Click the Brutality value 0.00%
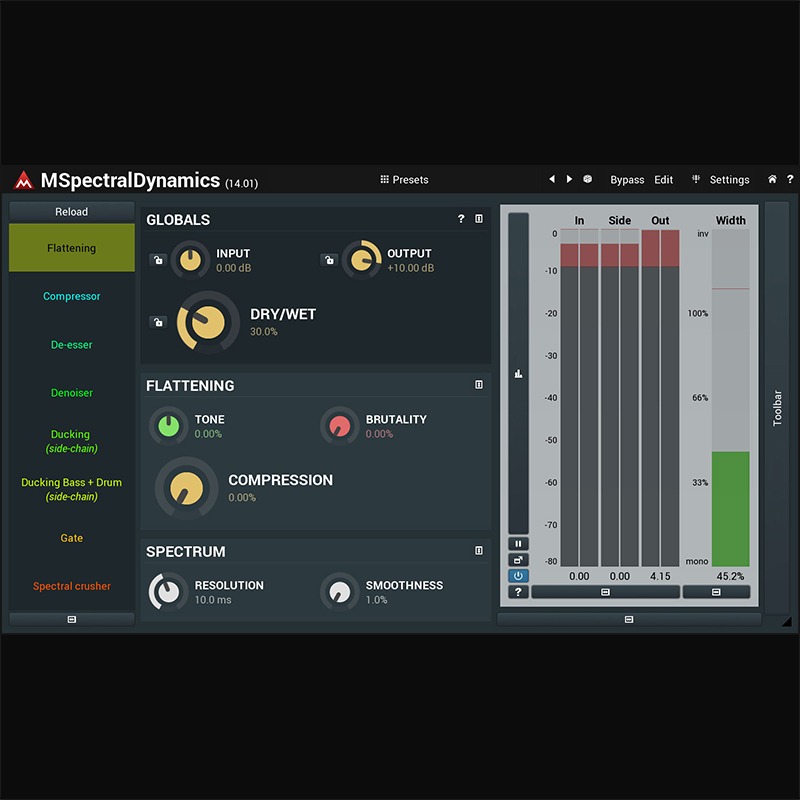This screenshot has height=800, width=800. pyautogui.click(x=379, y=434)
